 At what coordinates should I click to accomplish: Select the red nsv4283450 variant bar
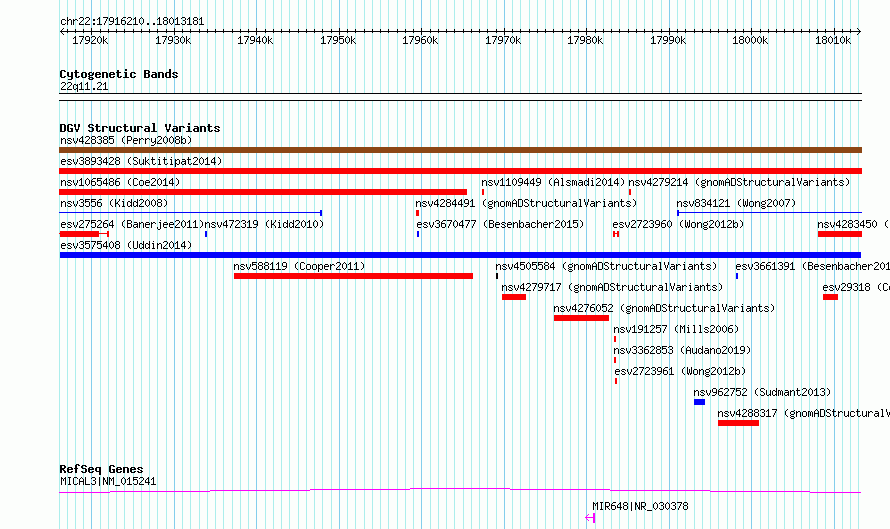pyautogui.click(x=840, y=234)
